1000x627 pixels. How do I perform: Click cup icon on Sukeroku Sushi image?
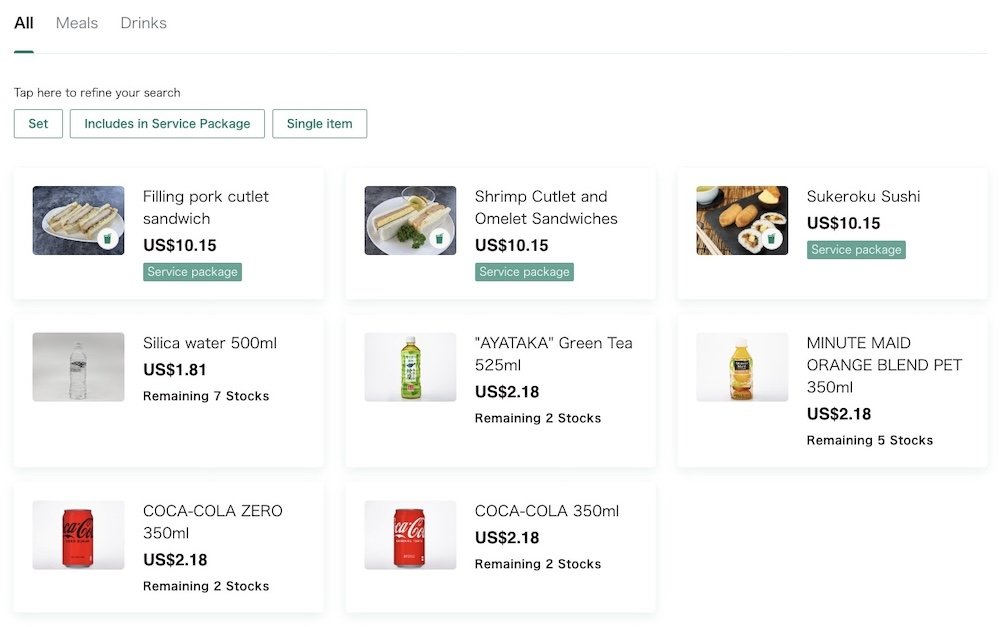tap(771, 239)
